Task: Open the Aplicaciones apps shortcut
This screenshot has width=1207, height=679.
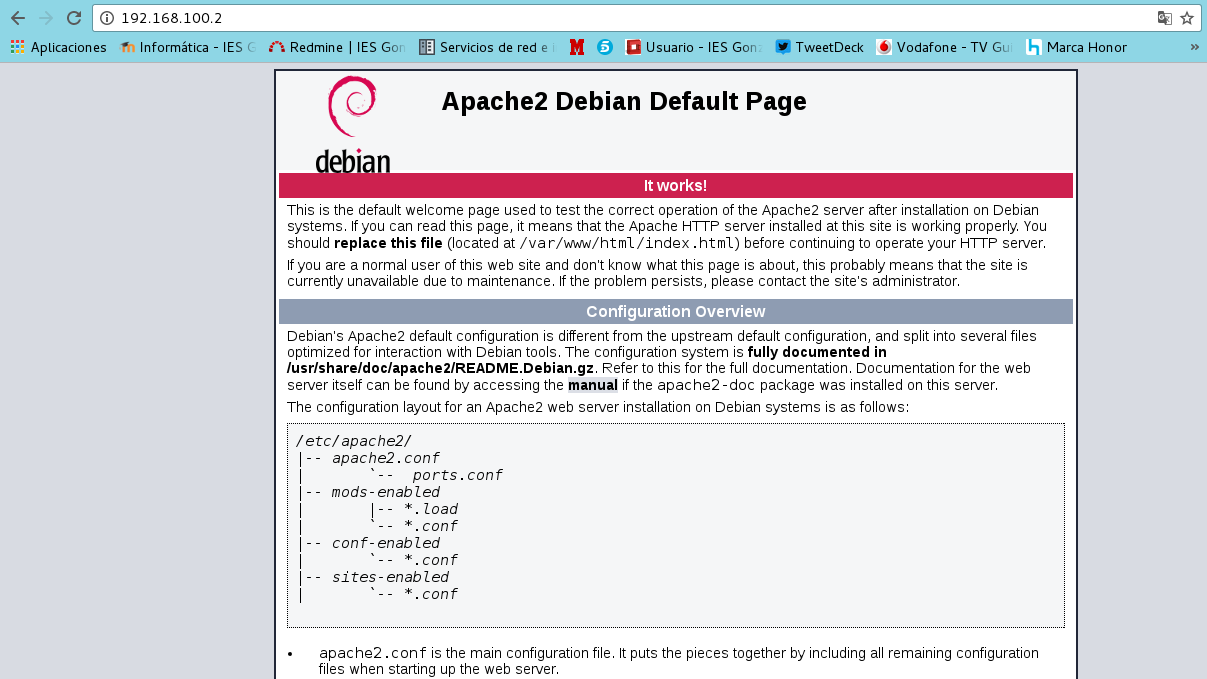Action: pos(58,47)
